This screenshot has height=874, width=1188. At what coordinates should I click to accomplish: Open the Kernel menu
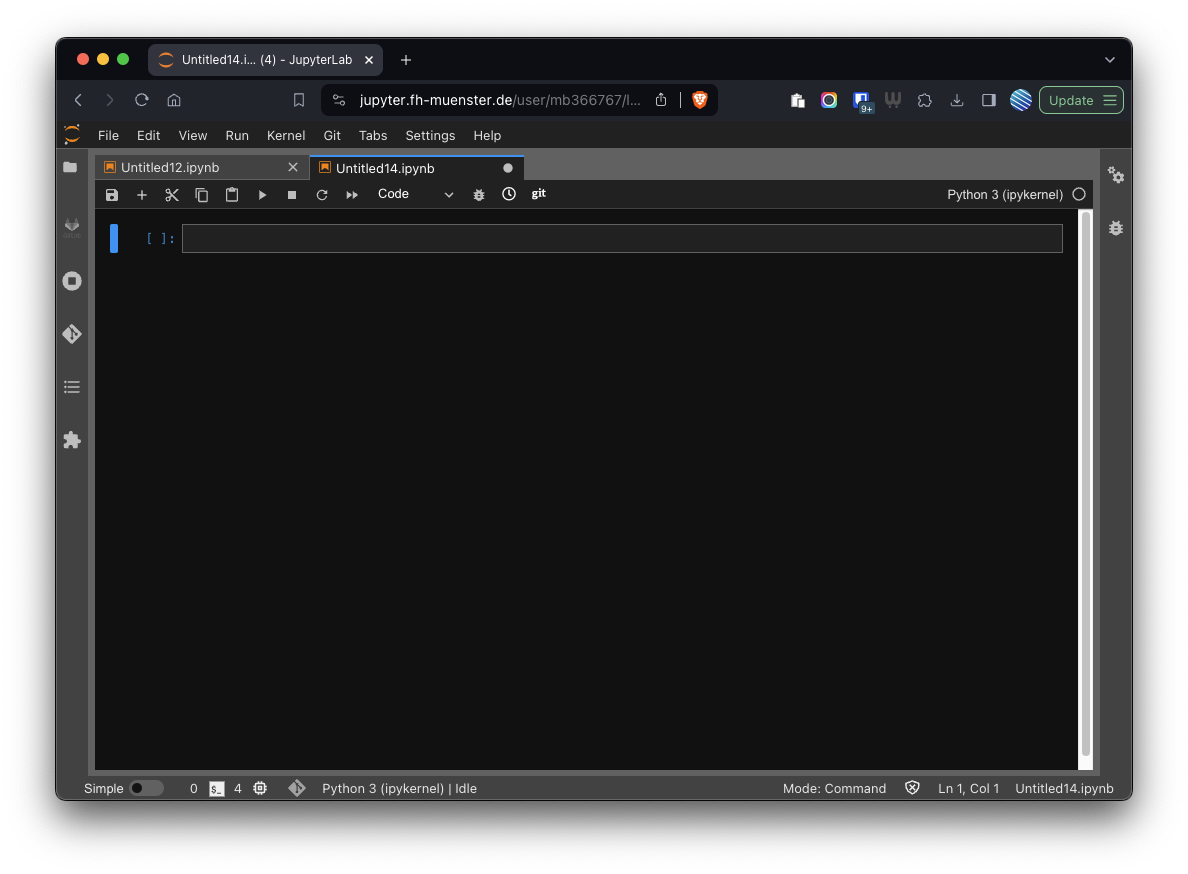(286, 135)
